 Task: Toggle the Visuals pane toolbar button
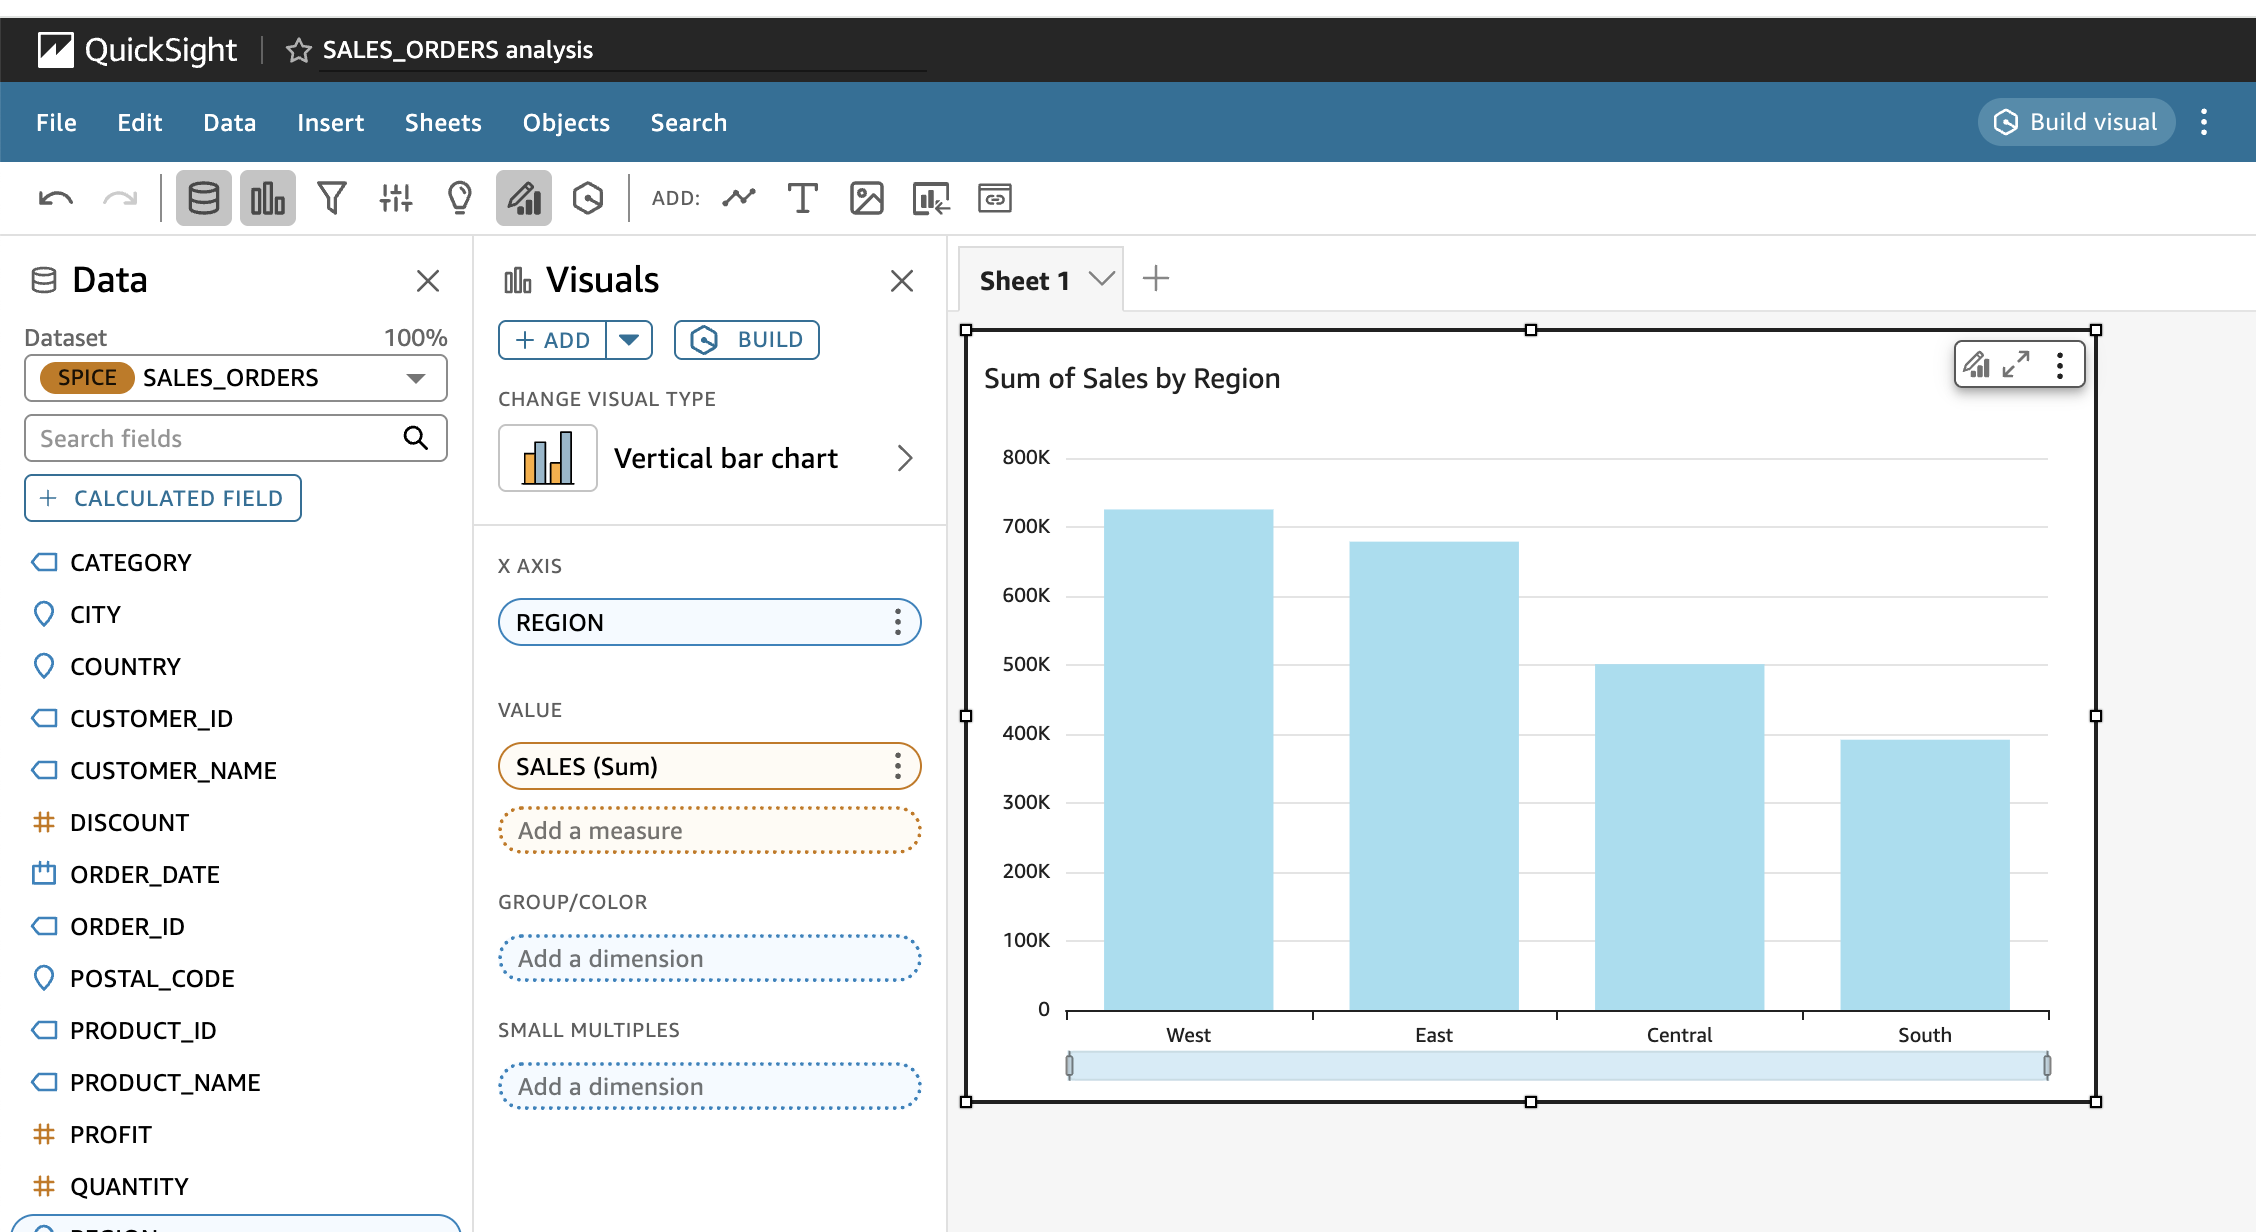tap(268, 198)
